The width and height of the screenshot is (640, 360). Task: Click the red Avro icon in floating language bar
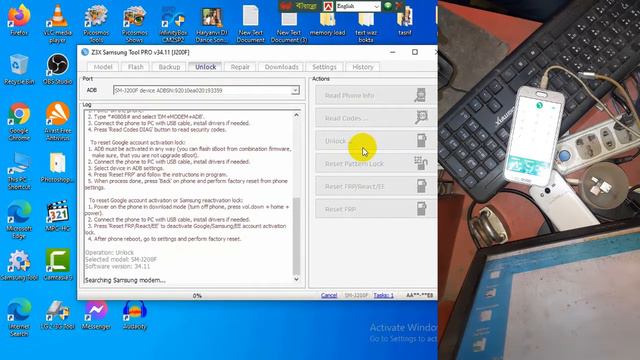[328, 6]
